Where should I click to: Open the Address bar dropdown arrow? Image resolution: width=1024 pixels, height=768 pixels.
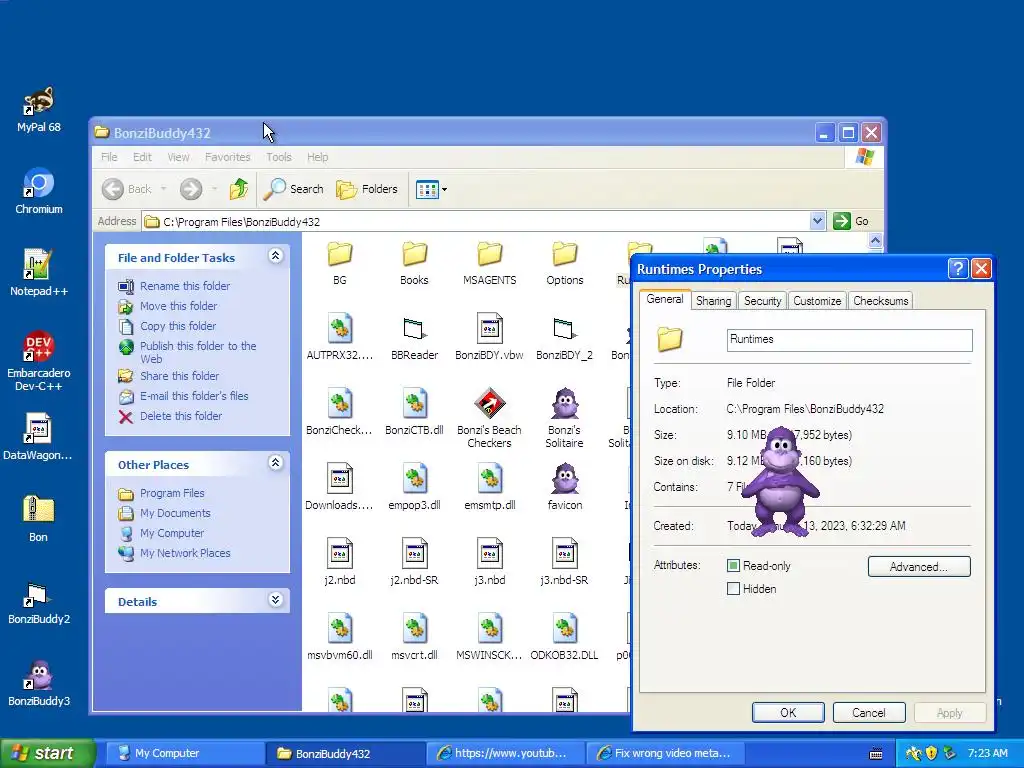click(817, 221)
